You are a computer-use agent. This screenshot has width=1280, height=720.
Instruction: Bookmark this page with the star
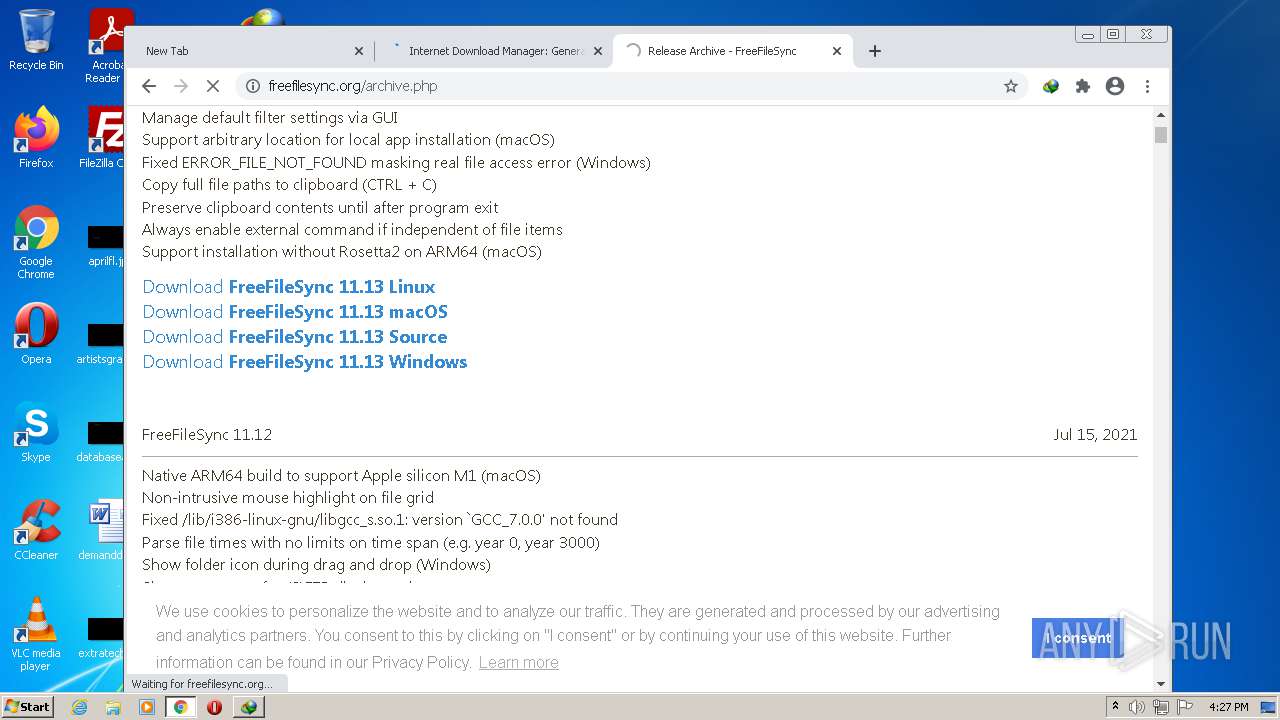click(1011, 86)
